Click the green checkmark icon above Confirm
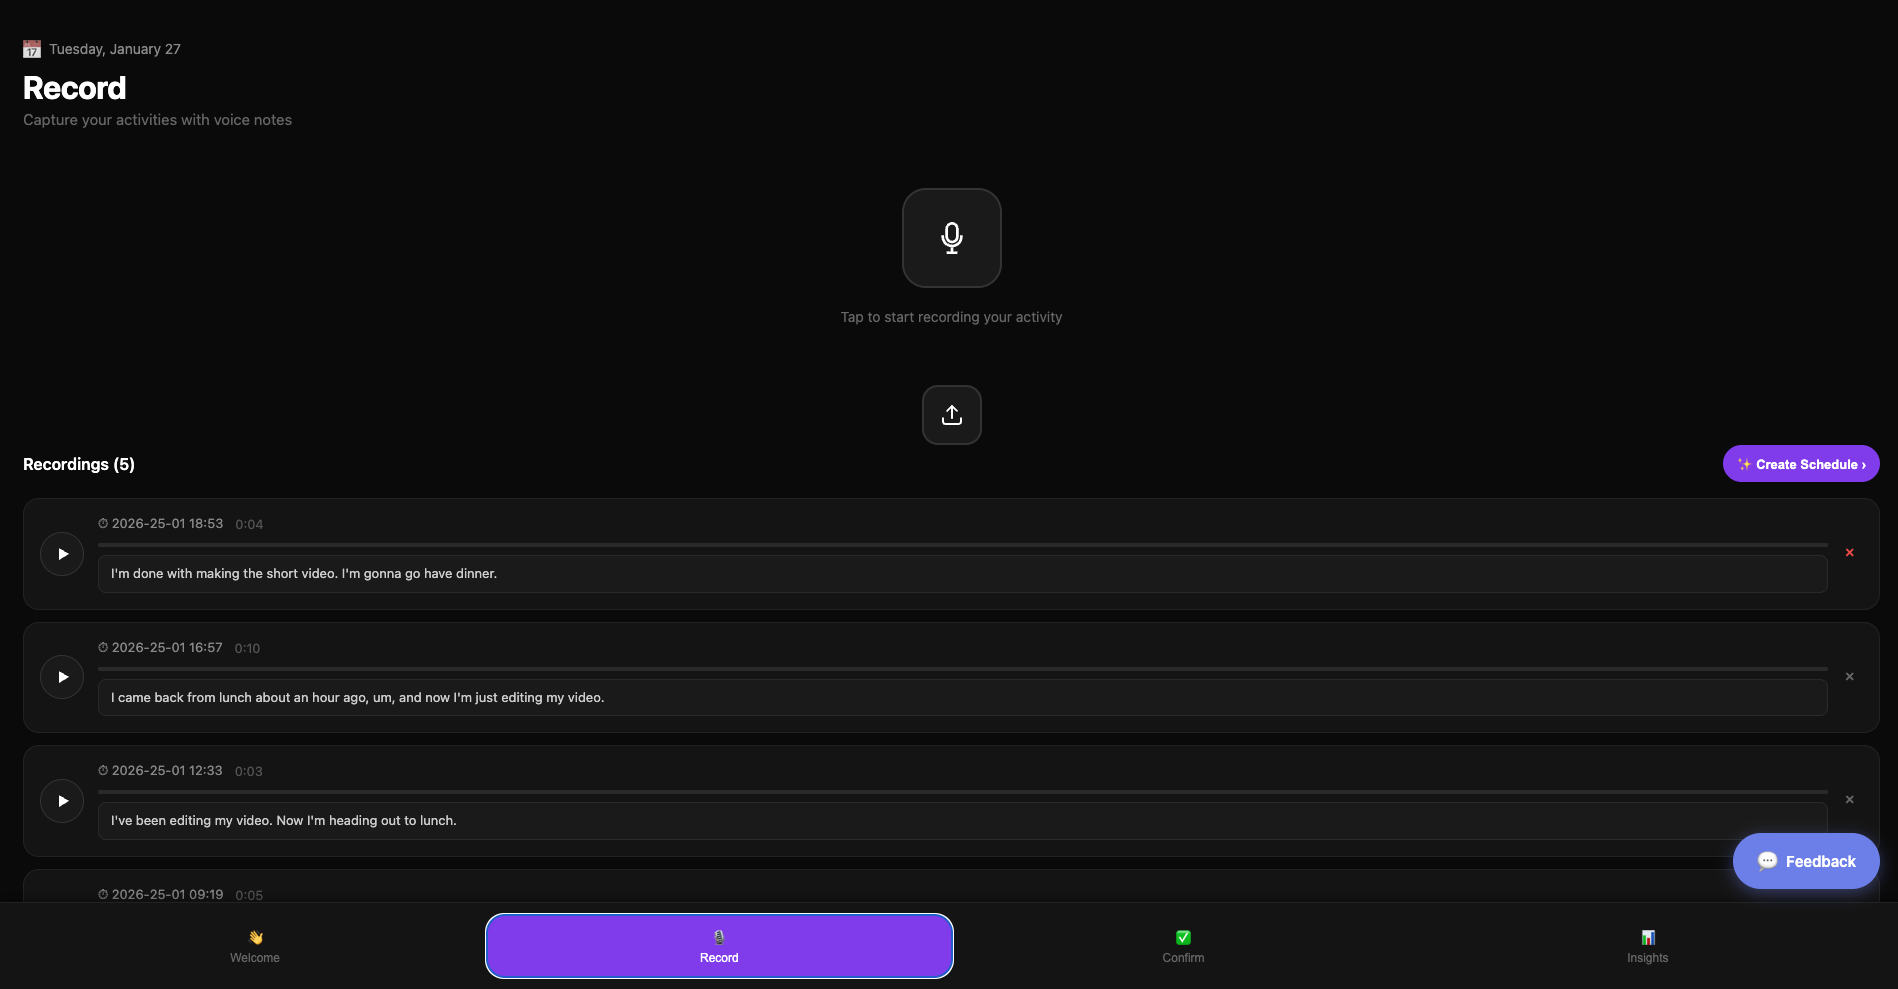This screenshot has height=989, width=1898. click(x=1182, y=937)
